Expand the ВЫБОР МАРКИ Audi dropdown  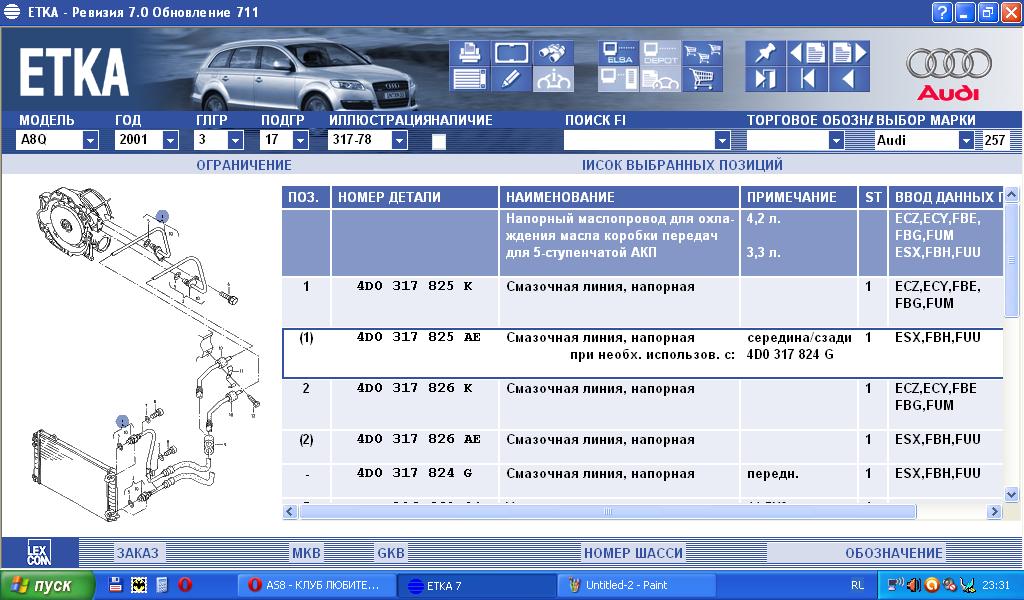pyautogui.click(x=965, y=141)
